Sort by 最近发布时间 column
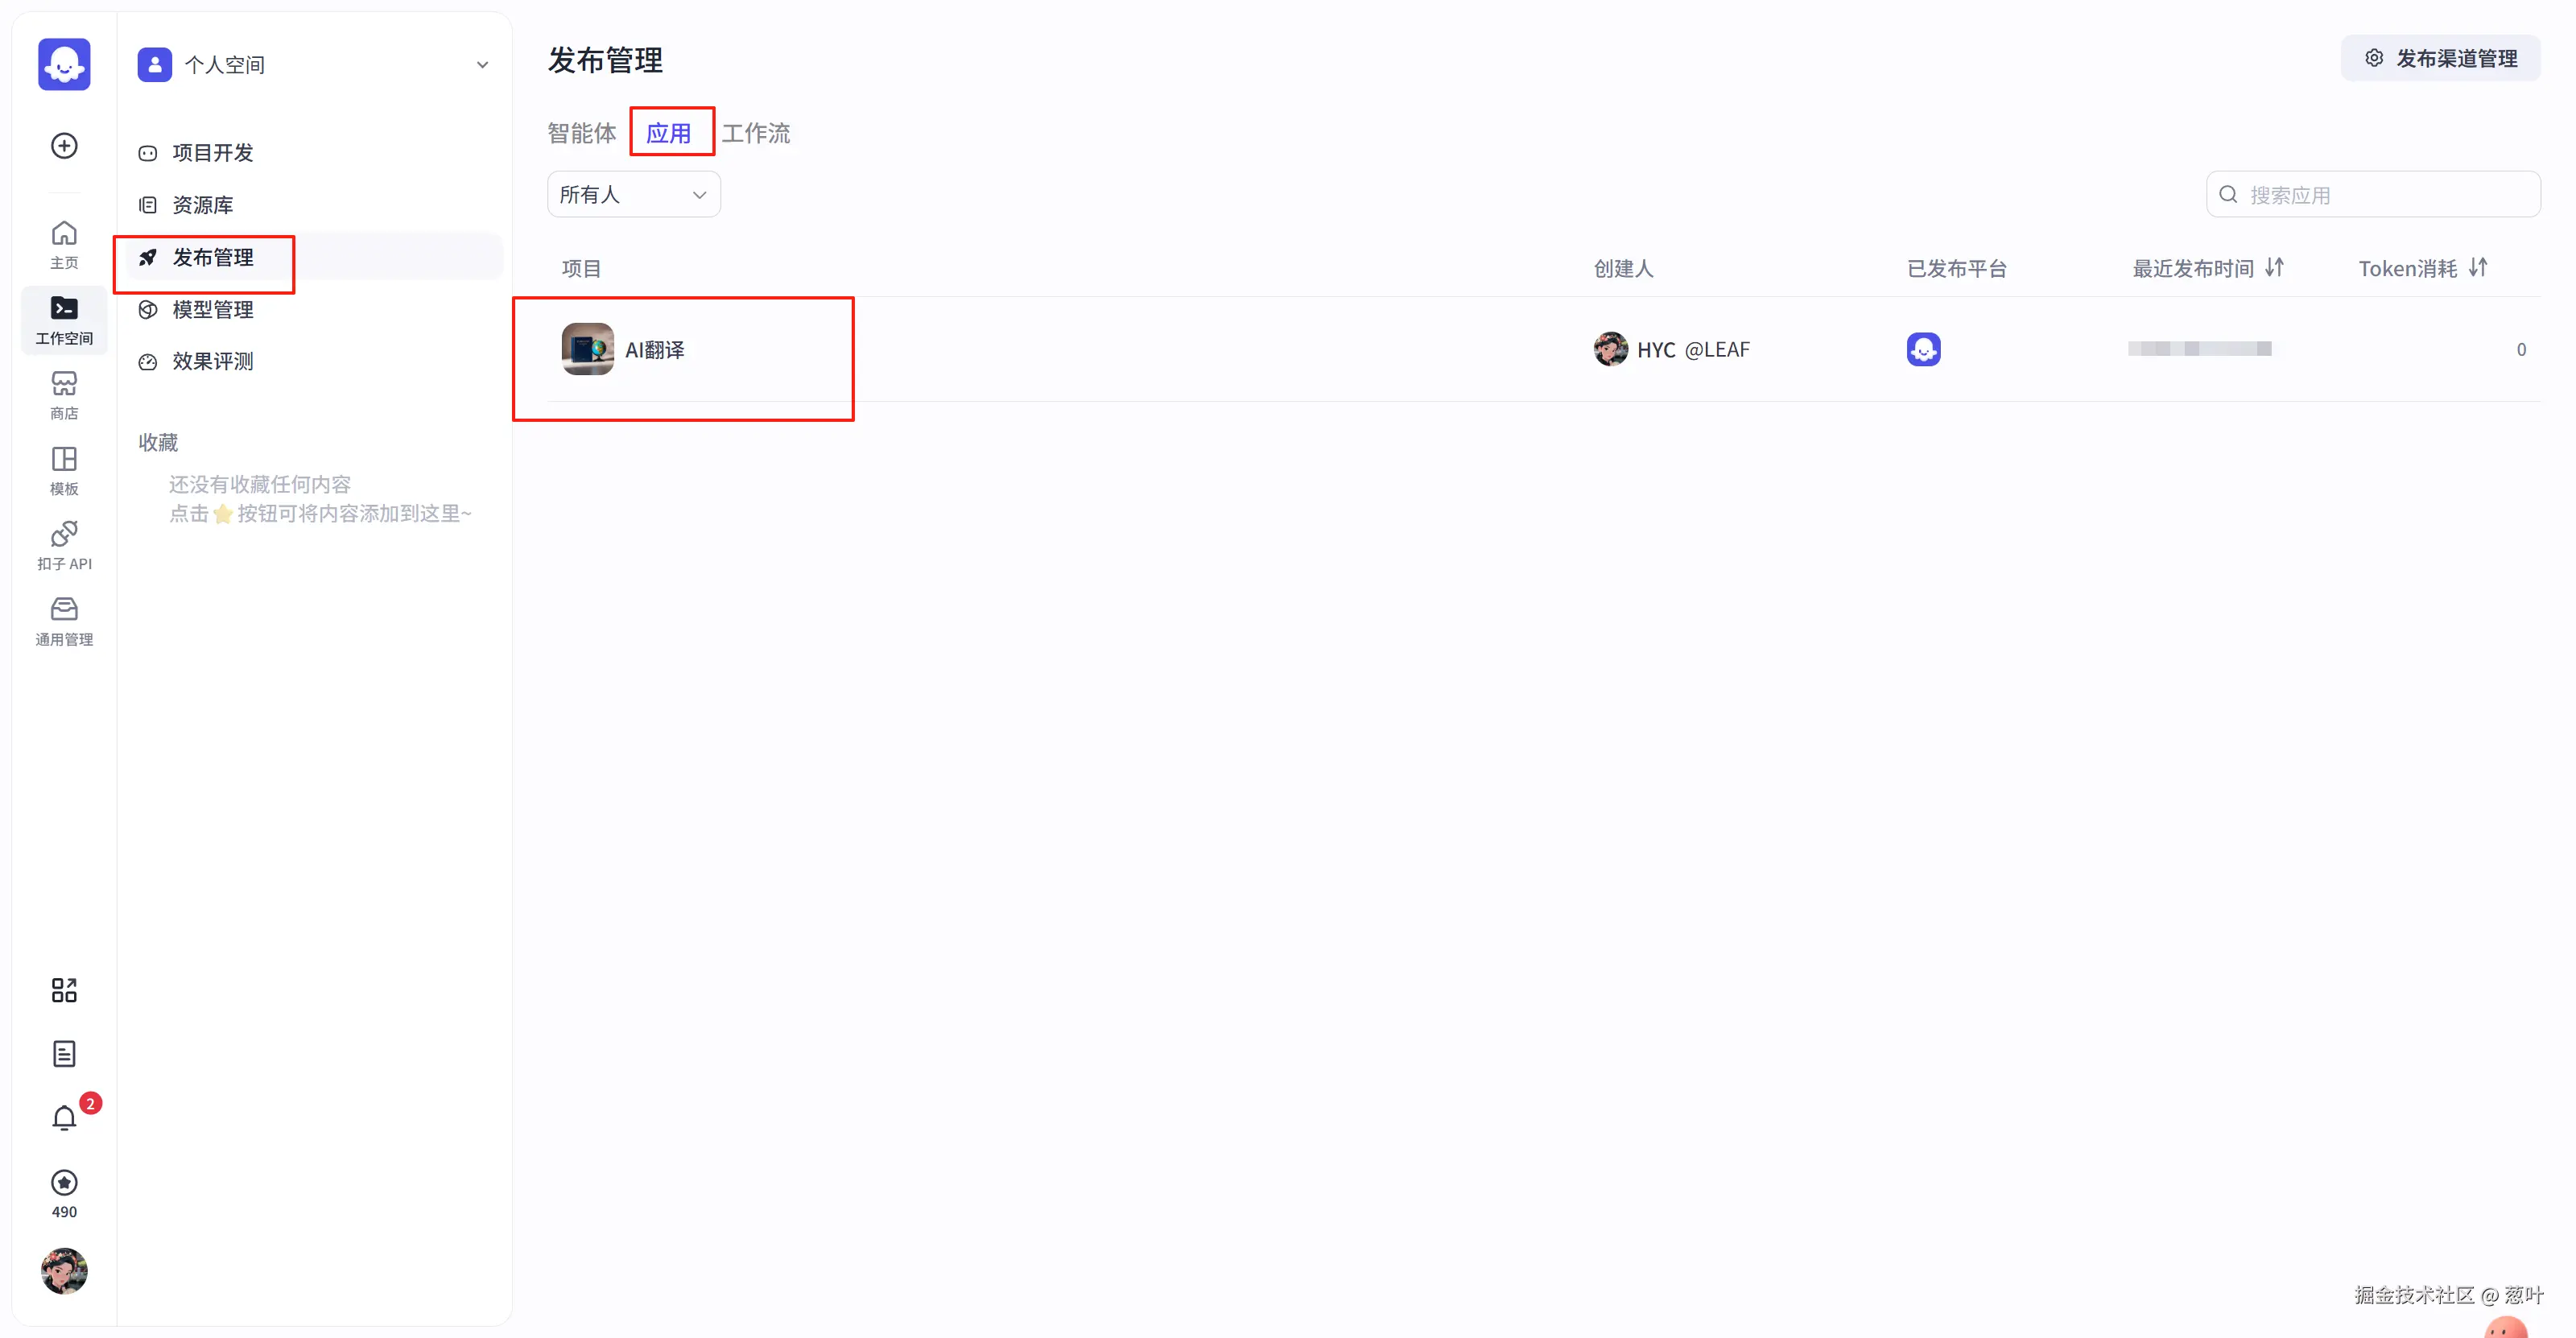2576x1338 pixels. pyautogui.click(x=2275, y=268)
